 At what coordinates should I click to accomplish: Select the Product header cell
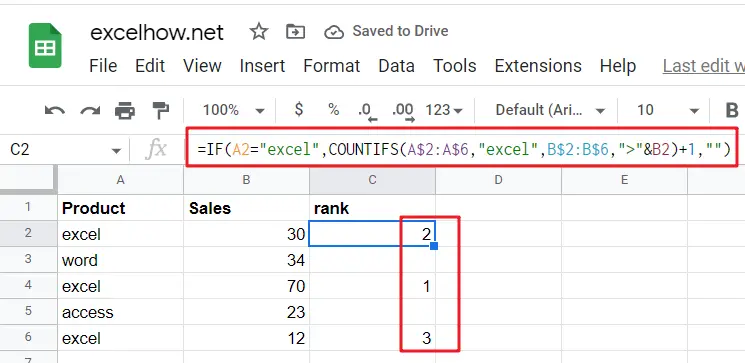click(x=120, y=208)
